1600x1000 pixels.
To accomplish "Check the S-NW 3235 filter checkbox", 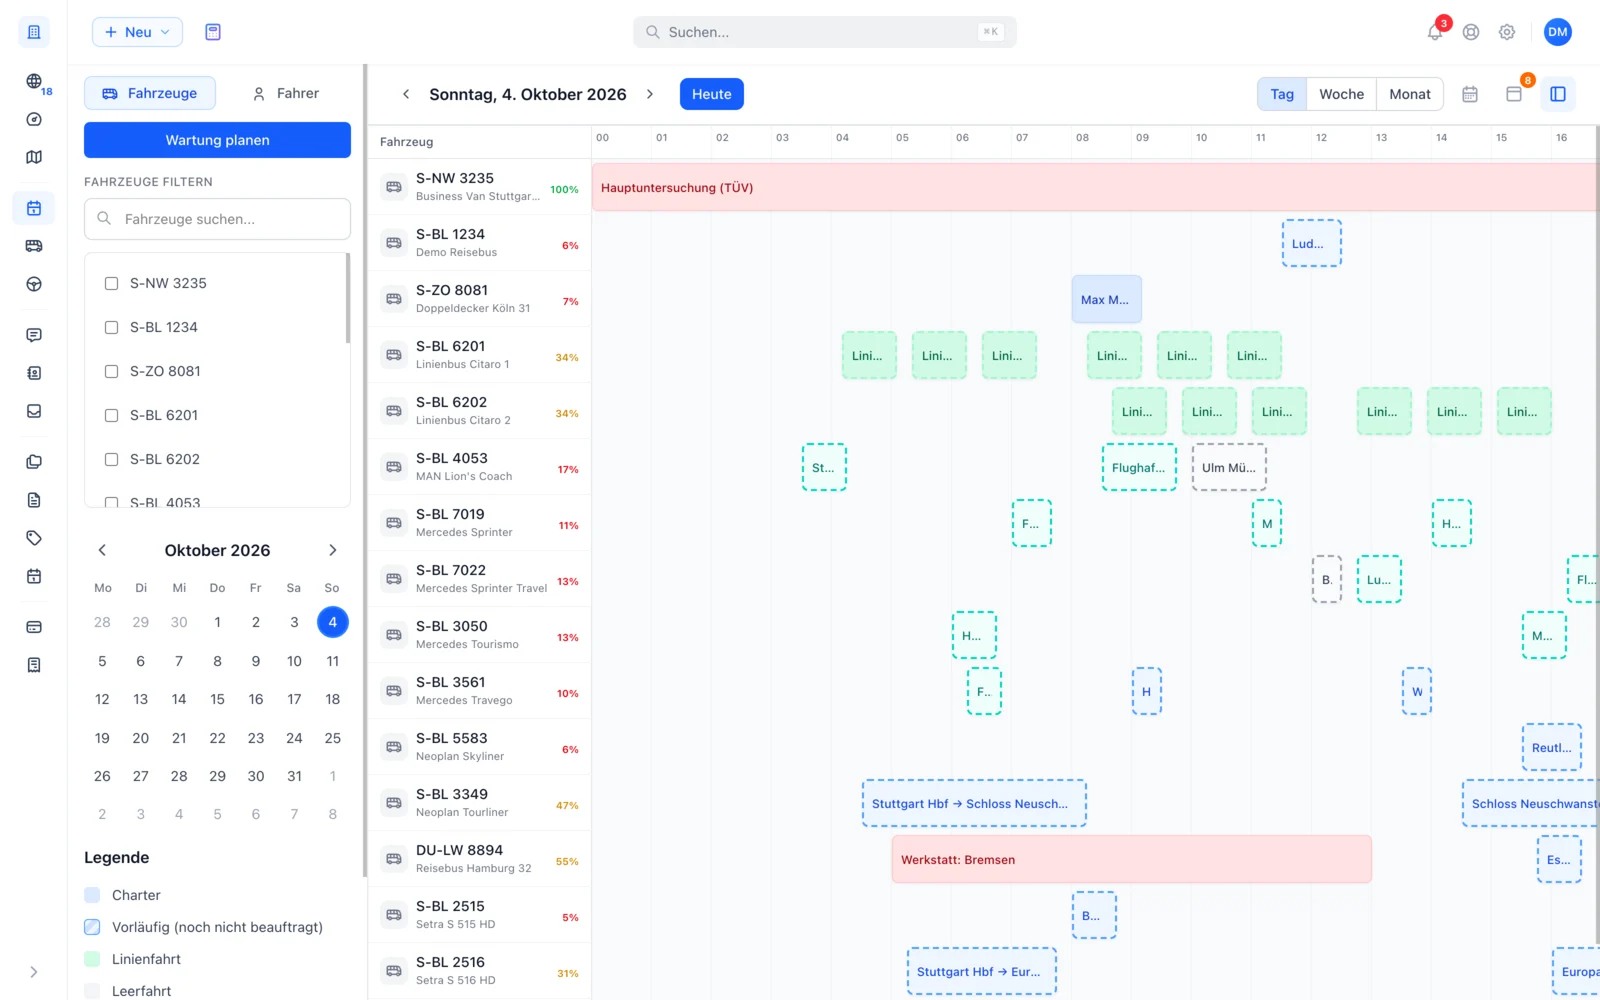I will coord(112,283).
